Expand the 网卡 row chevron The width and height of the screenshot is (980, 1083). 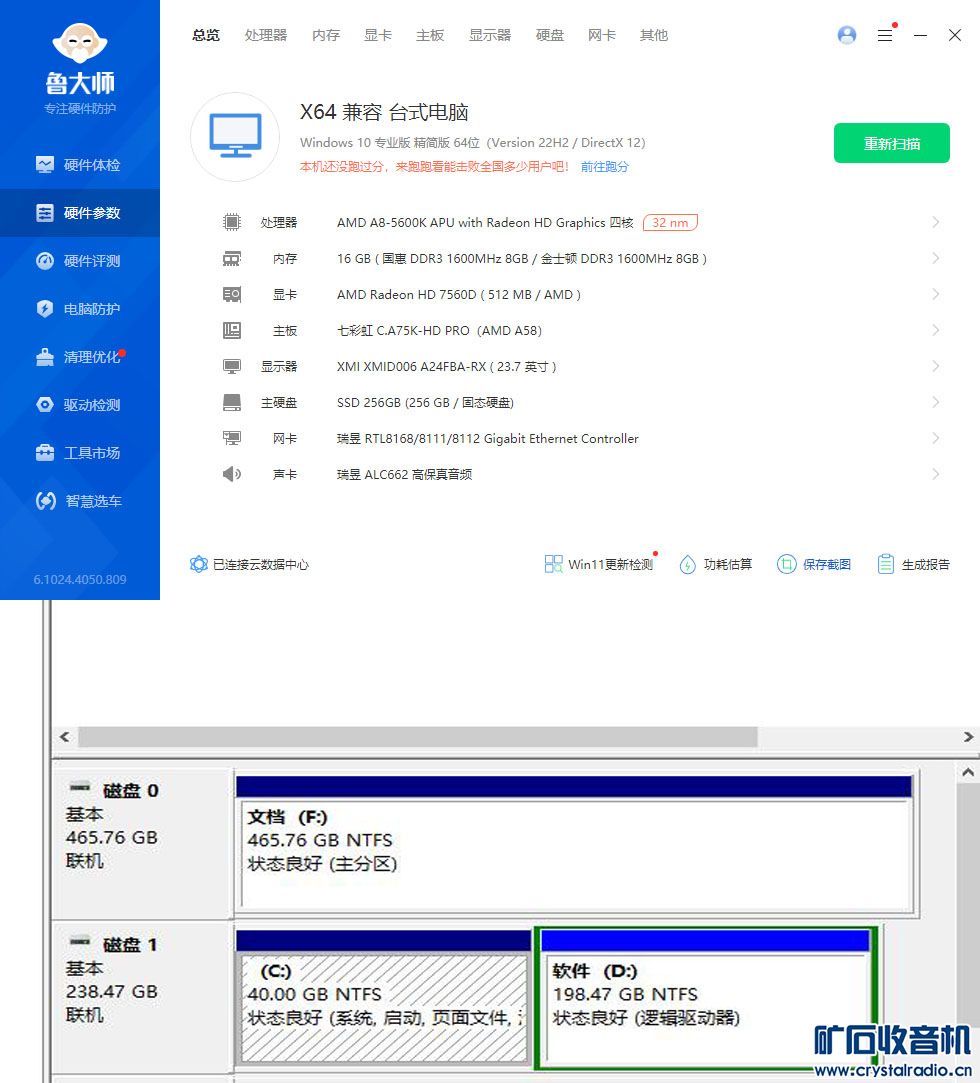click(936, 438)
